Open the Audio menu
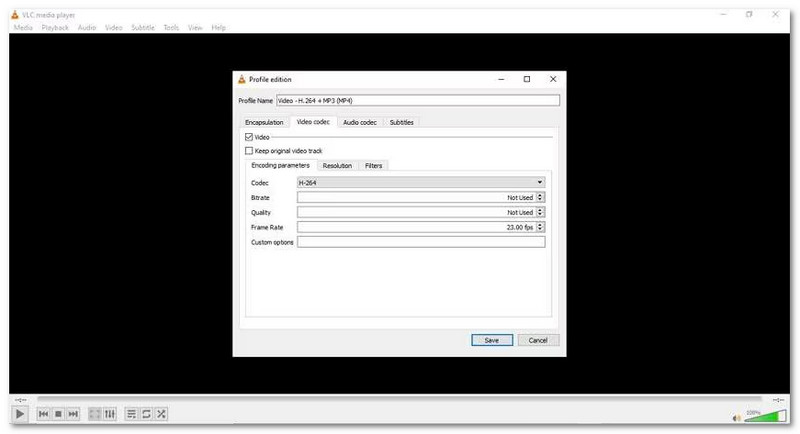The height and width of the screenshot is (434, 800). pyautogui.click(x=87, y=28)
